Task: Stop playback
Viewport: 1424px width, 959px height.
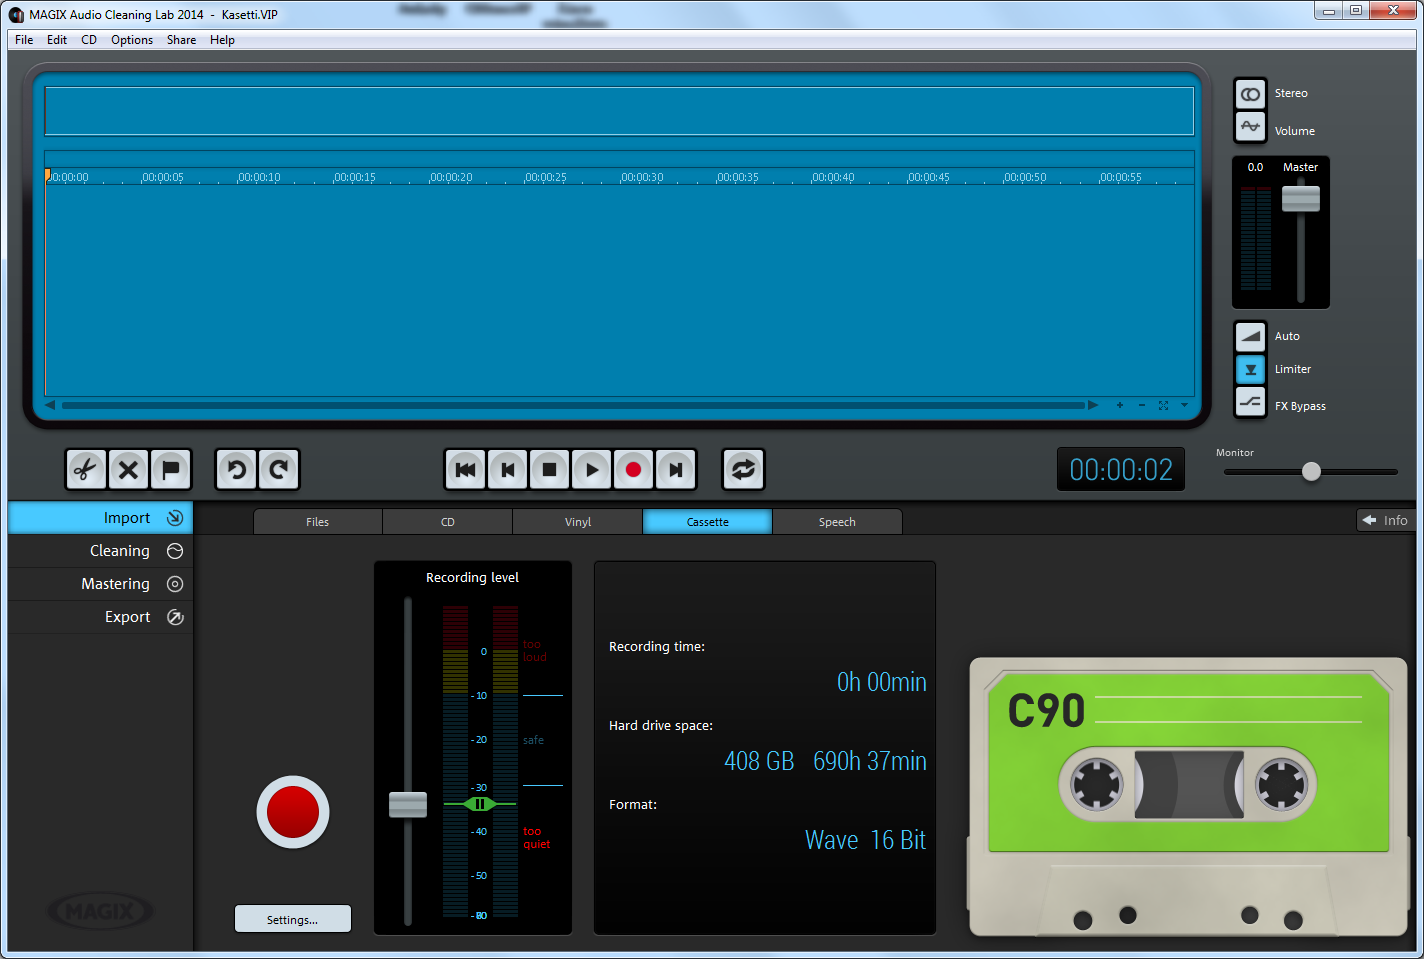Action: click(550, 470)
